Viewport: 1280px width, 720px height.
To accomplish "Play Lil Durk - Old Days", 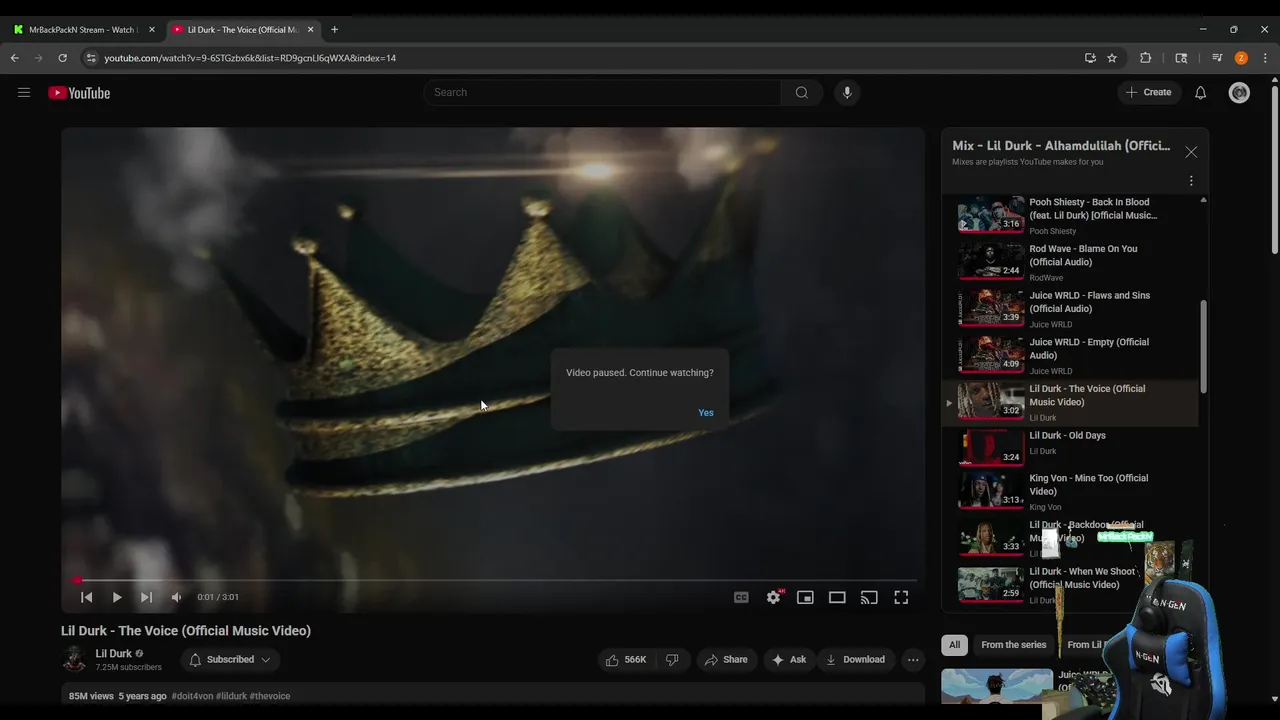I will coord(1071,448).
